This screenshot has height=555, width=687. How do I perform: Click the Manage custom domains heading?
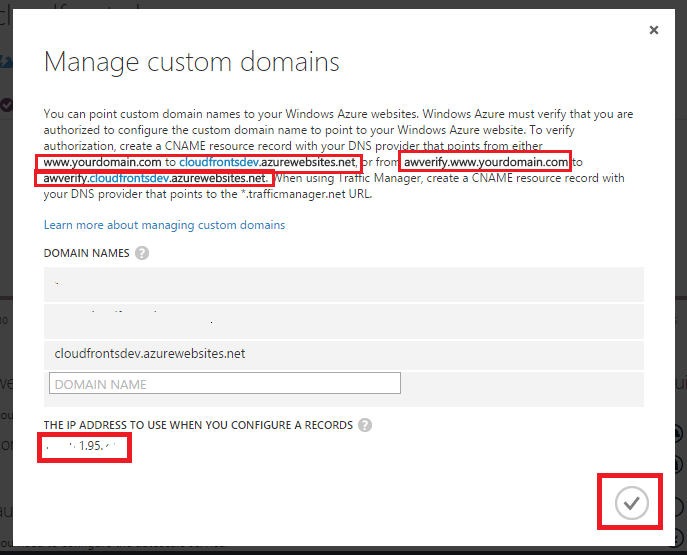[192, 62]
